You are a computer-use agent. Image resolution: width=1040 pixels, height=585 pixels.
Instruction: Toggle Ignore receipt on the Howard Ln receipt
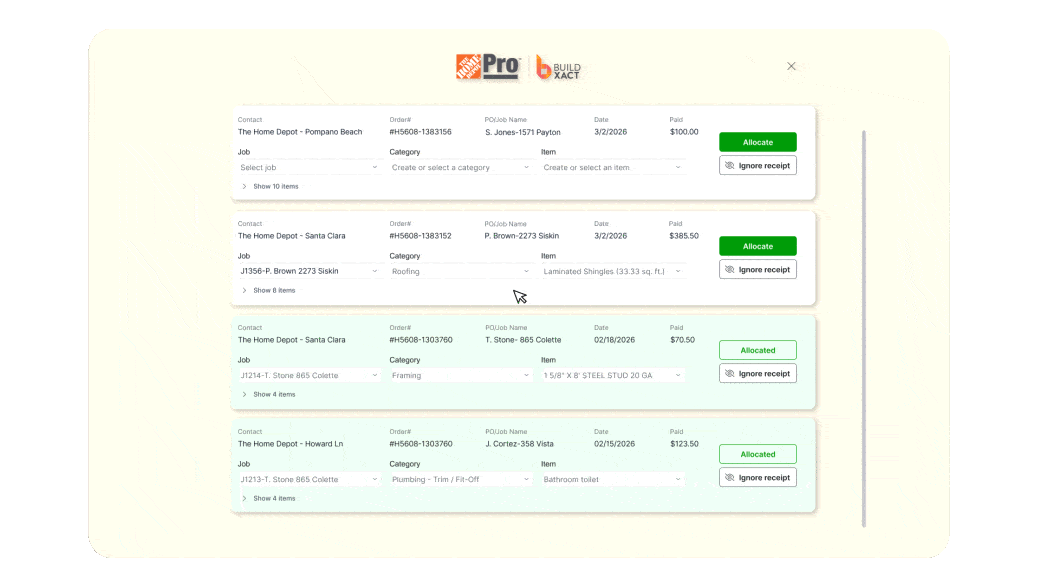(757, 477)
